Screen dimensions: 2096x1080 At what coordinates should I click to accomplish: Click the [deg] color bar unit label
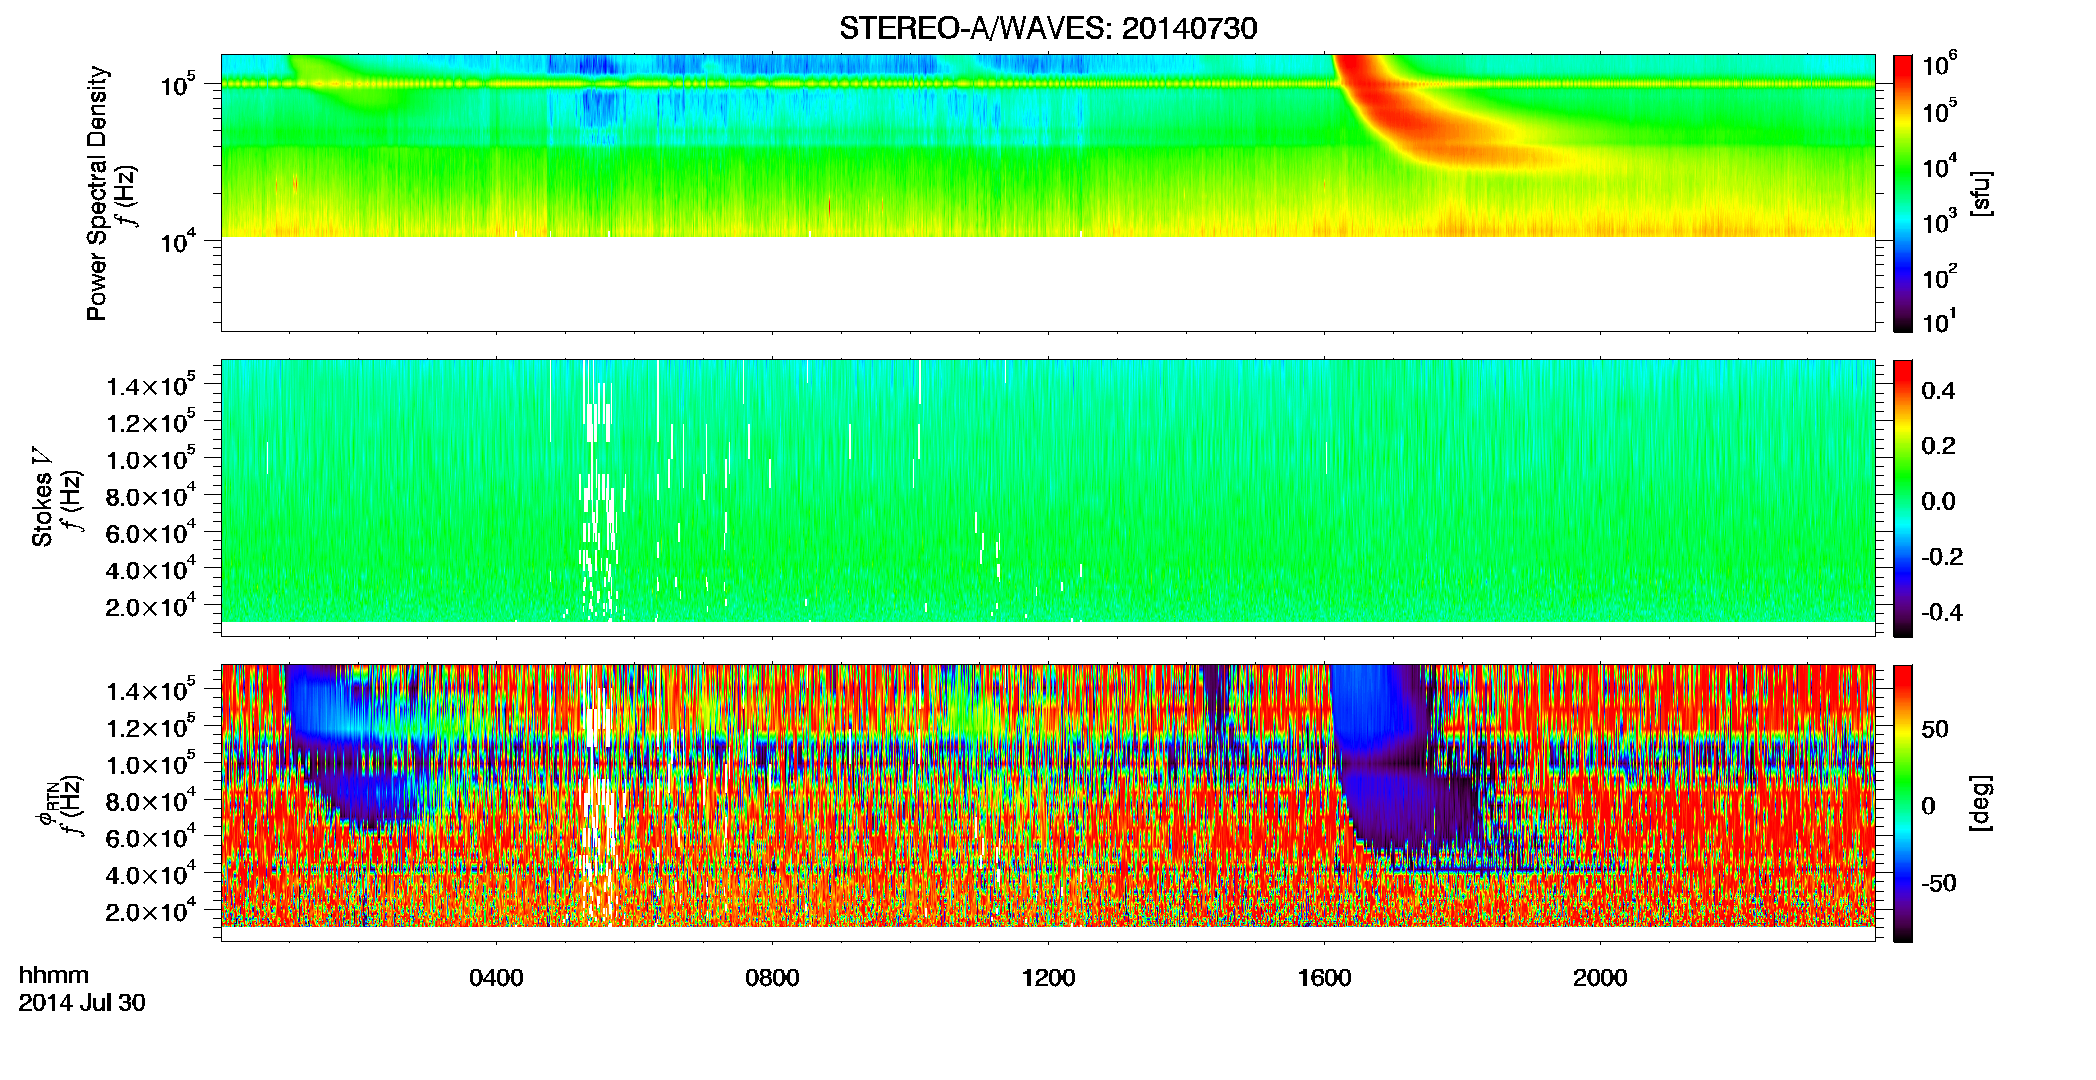click(x=1982, y=803)
